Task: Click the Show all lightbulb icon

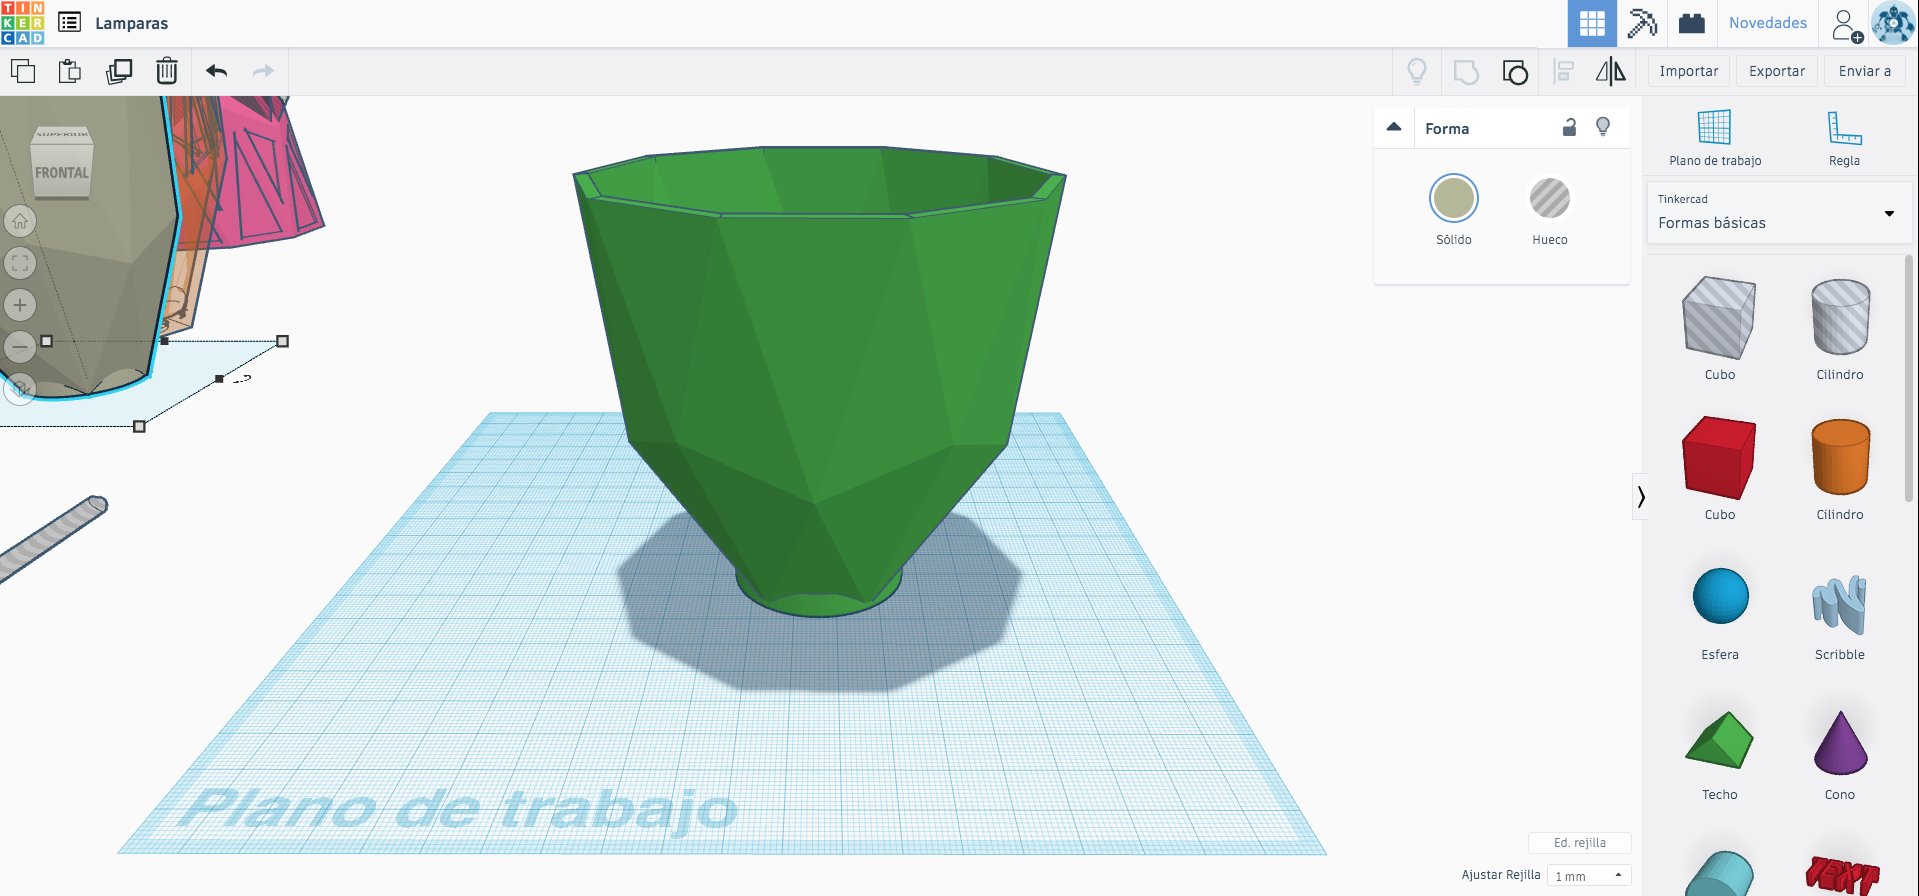Action: [1417, 71]
